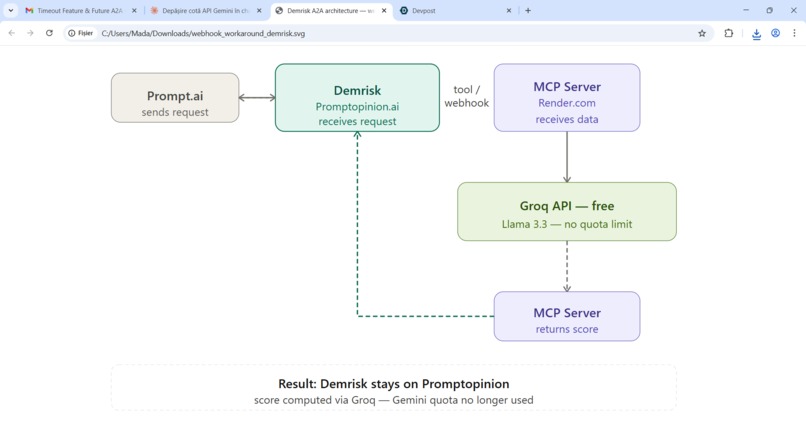Viewport: 806px width, 428px height.
Task: Focus the address bar file path
Action: pyautogui.click(x=203, y=33)
